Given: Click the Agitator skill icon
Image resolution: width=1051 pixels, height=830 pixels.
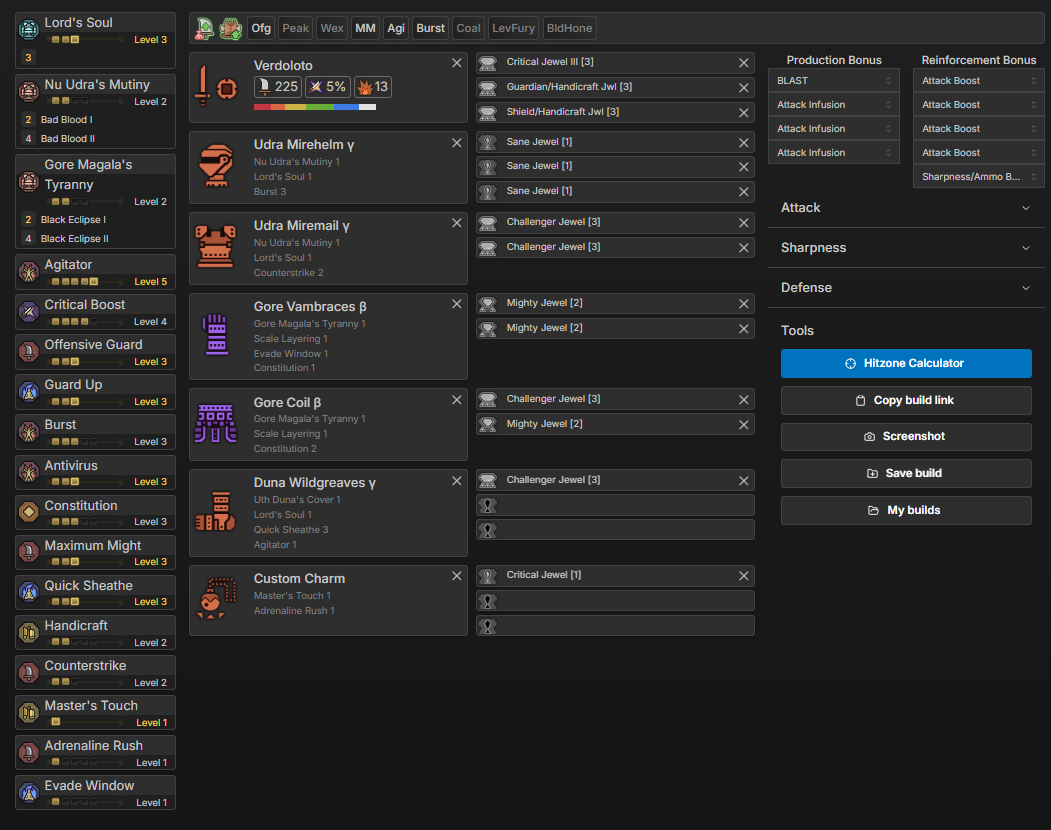Looking at the screenshot, I should pyautogui.click(x=28, y=272).
